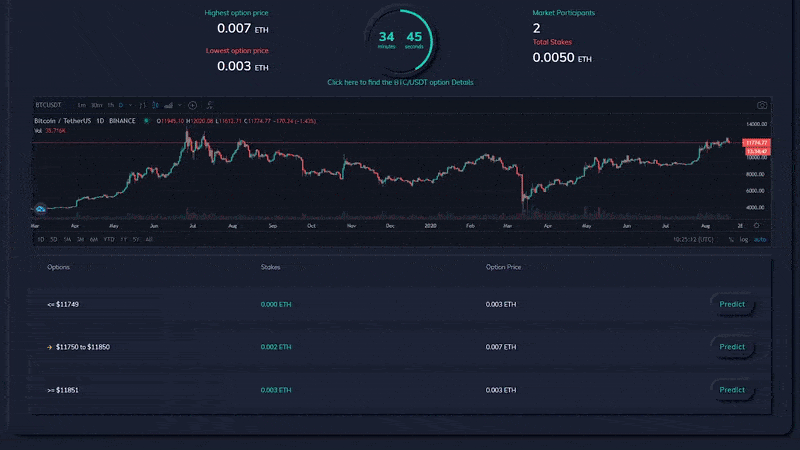This screenshot has height=450, width=800.
Task: Open BTC/USDT option details link
Action: (401, 82)
